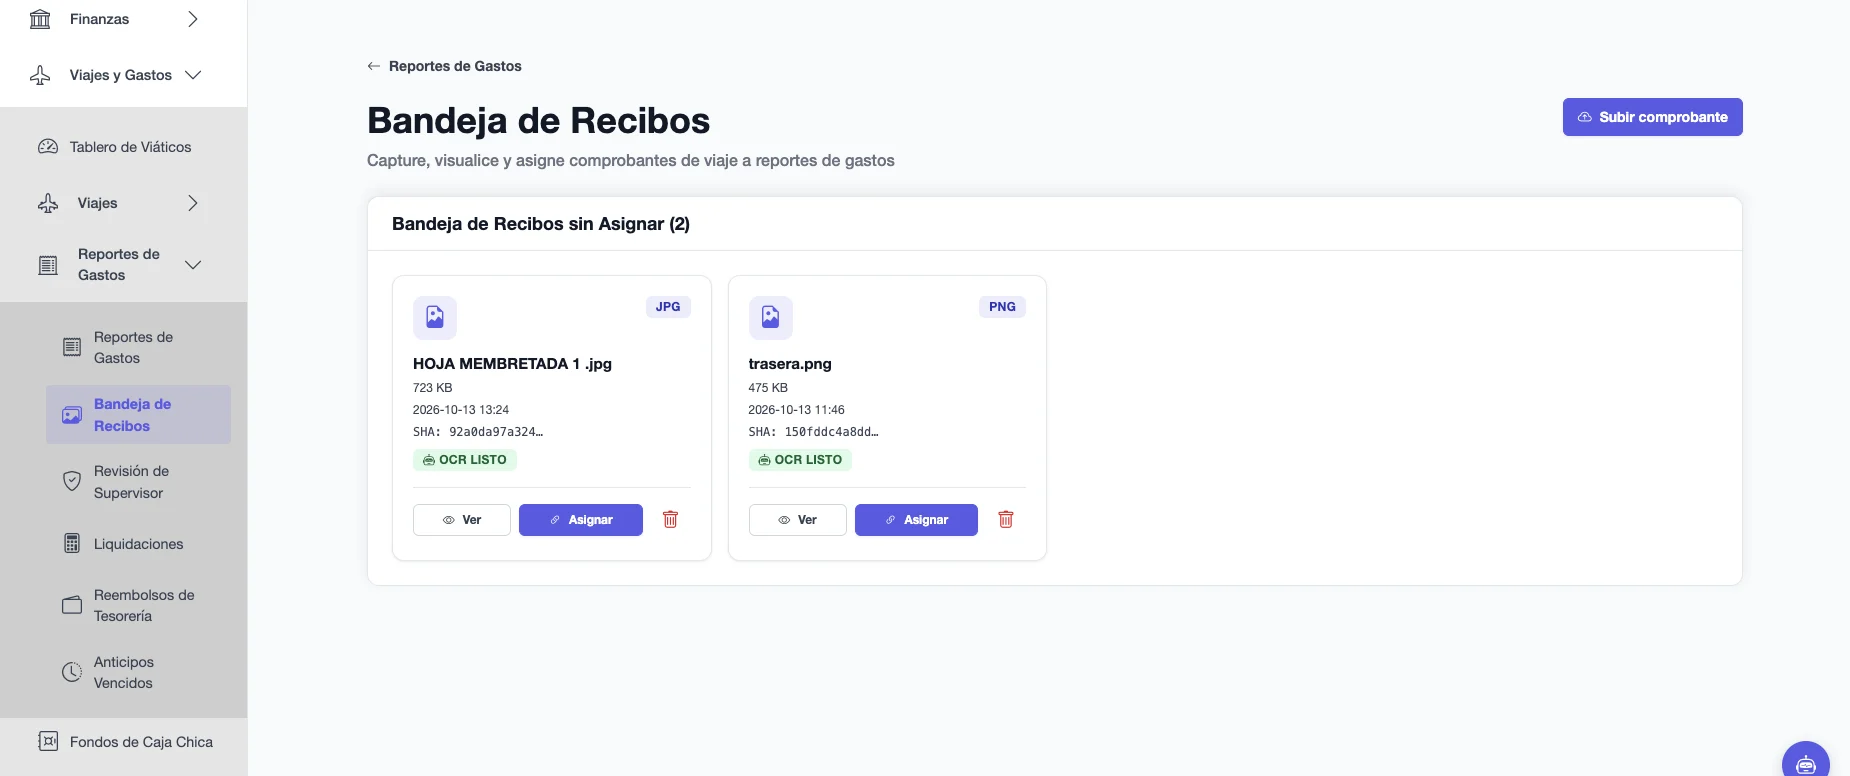Click the PNG file type badge

pos(1002,307)
